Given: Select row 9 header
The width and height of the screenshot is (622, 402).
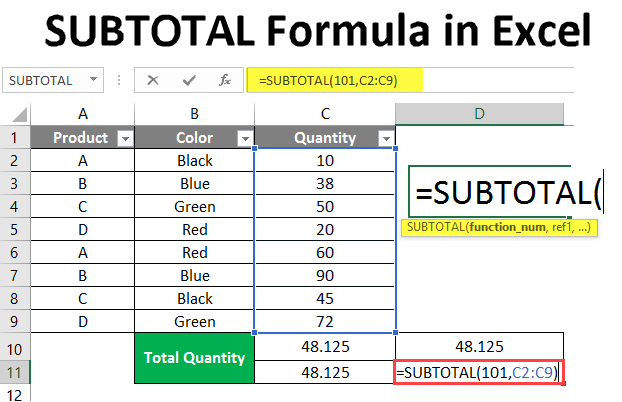Looking at the screenshot, I should click(x=15, y=322).
